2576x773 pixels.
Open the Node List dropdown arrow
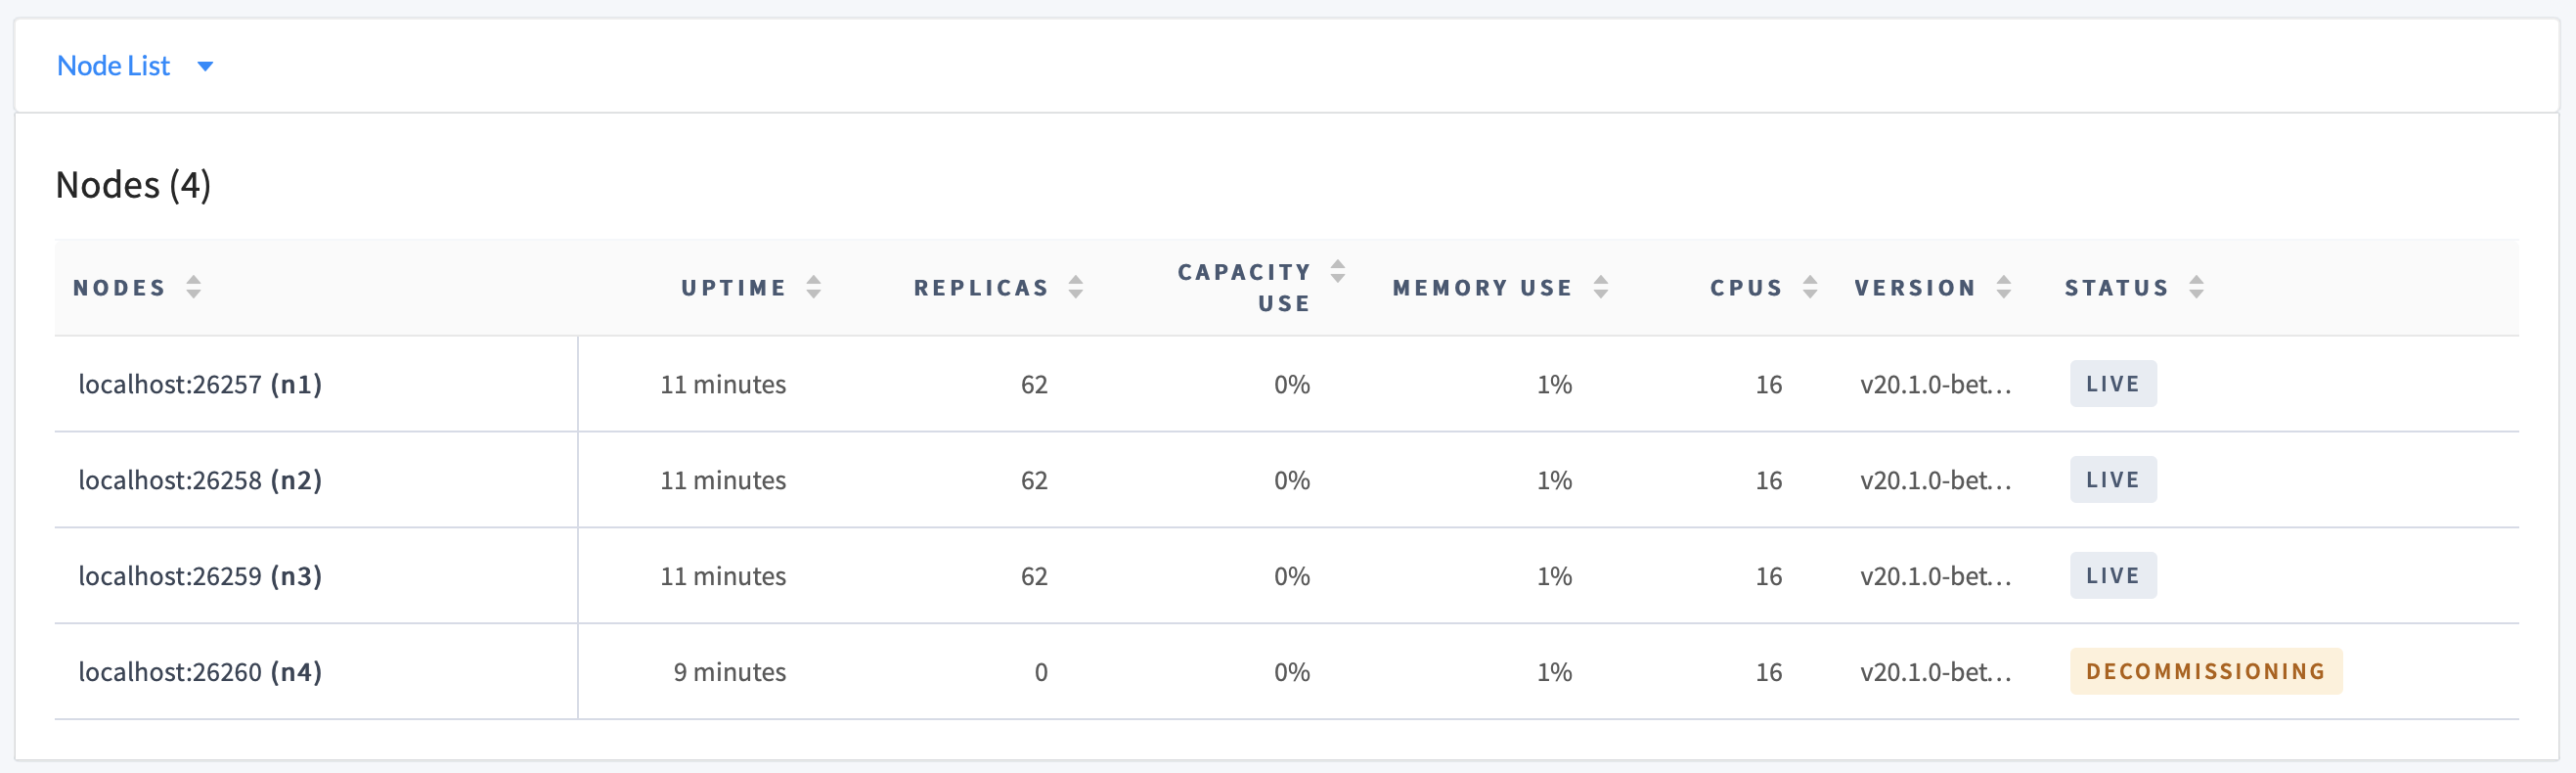[205, 67]
